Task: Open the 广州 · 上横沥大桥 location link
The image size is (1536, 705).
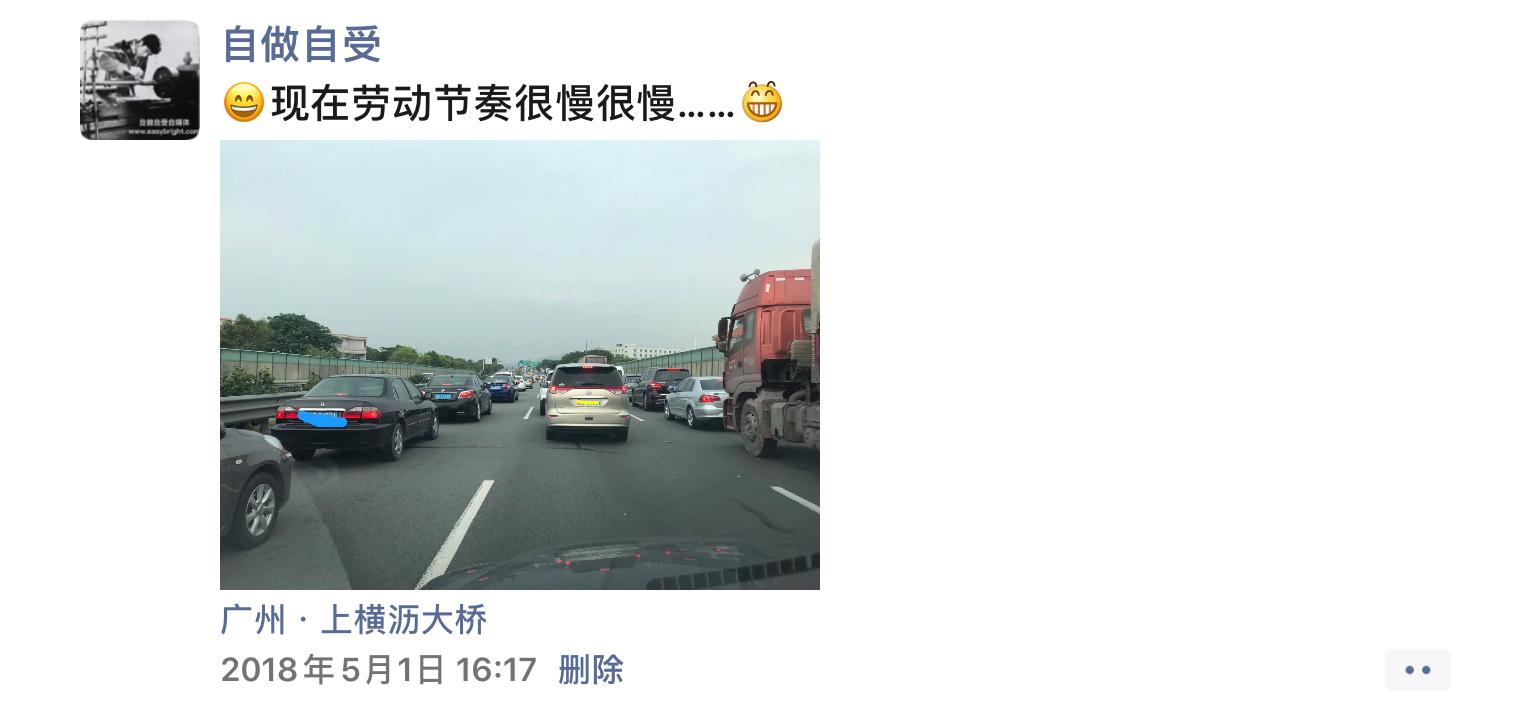Action: click(354, 620)
